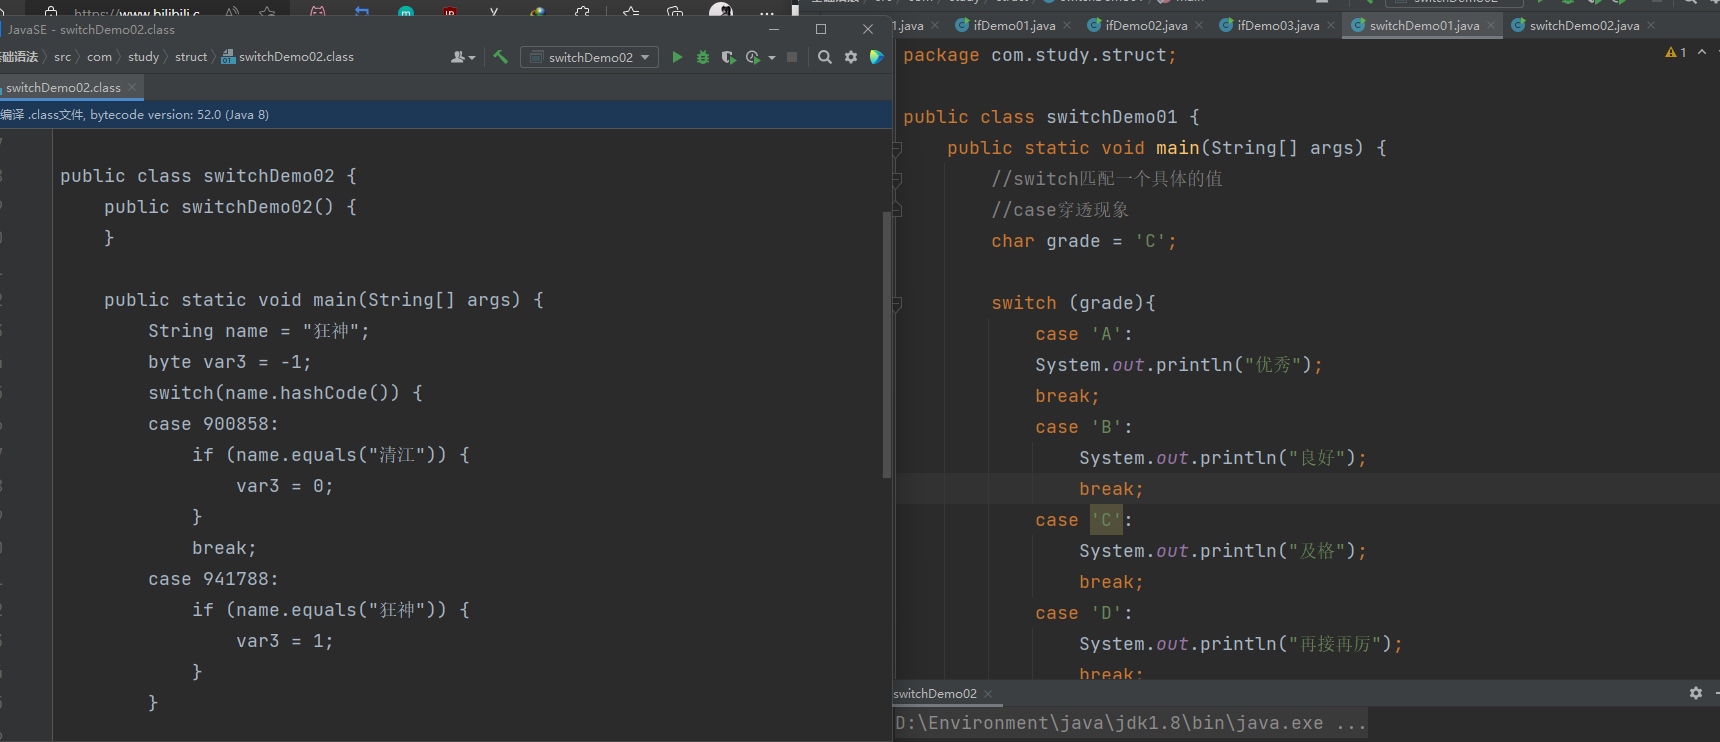
Task: Click 'case 900858:' in decompiled code
Action: [213, 424]
